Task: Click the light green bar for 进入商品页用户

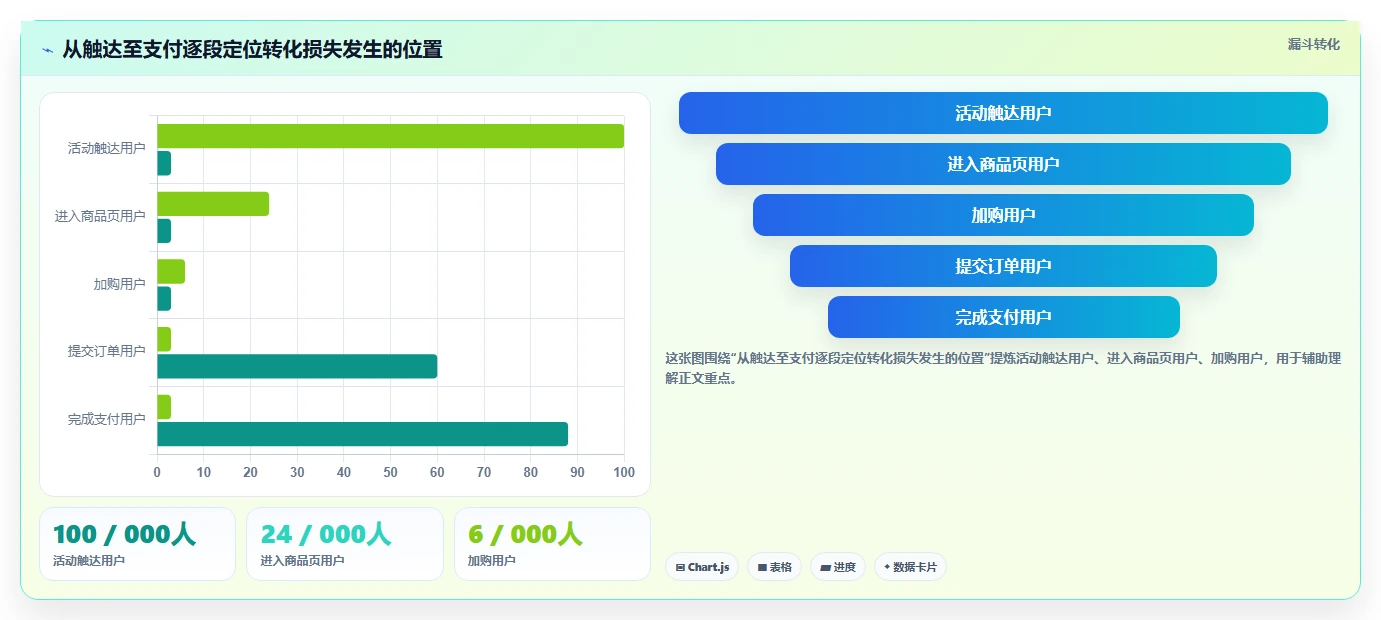Action: click(x=213, y=204)
